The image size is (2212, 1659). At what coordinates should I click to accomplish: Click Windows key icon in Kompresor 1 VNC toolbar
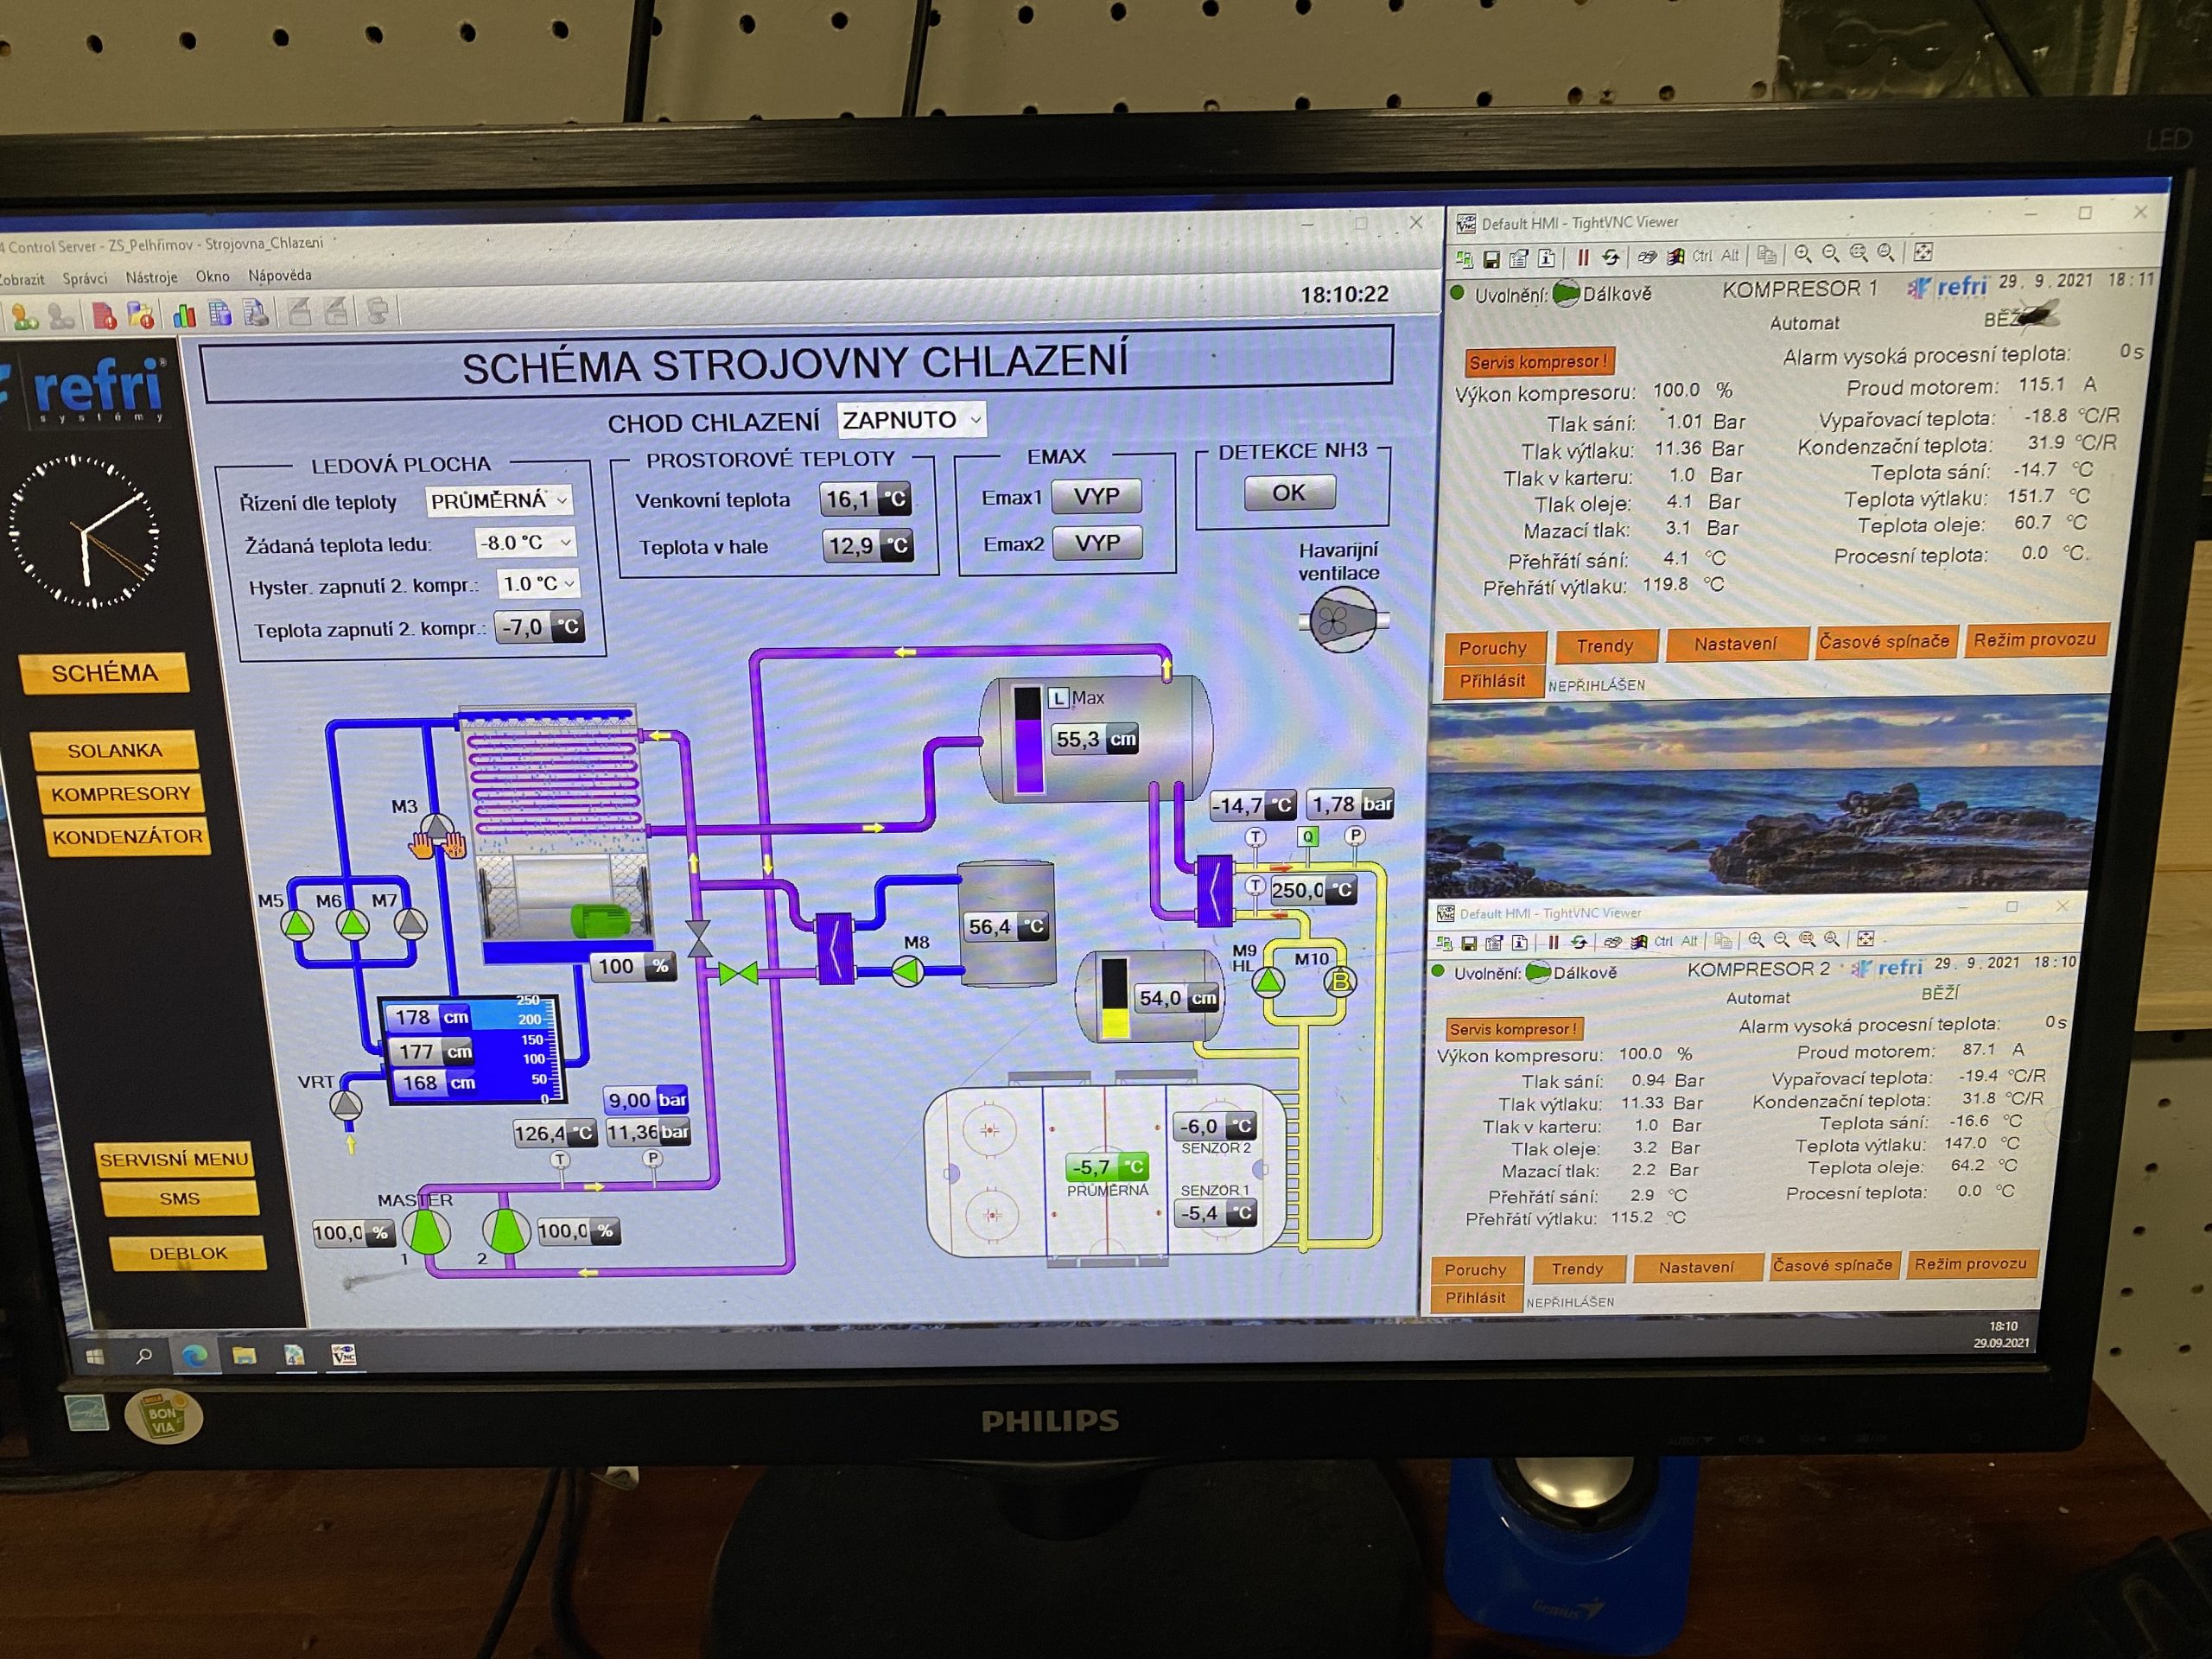point(1675,256)
